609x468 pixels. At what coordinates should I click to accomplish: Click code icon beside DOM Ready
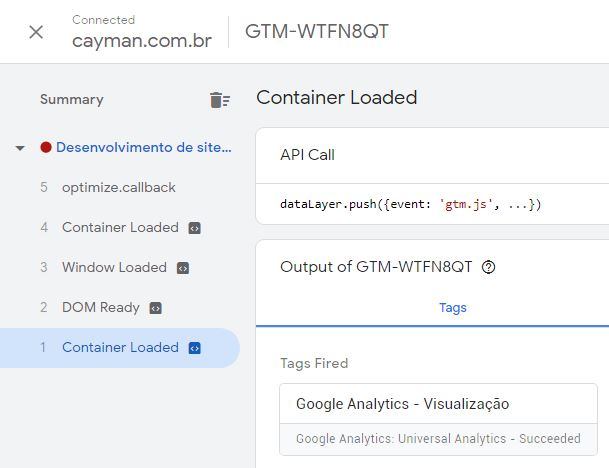[x=155, y=308]
